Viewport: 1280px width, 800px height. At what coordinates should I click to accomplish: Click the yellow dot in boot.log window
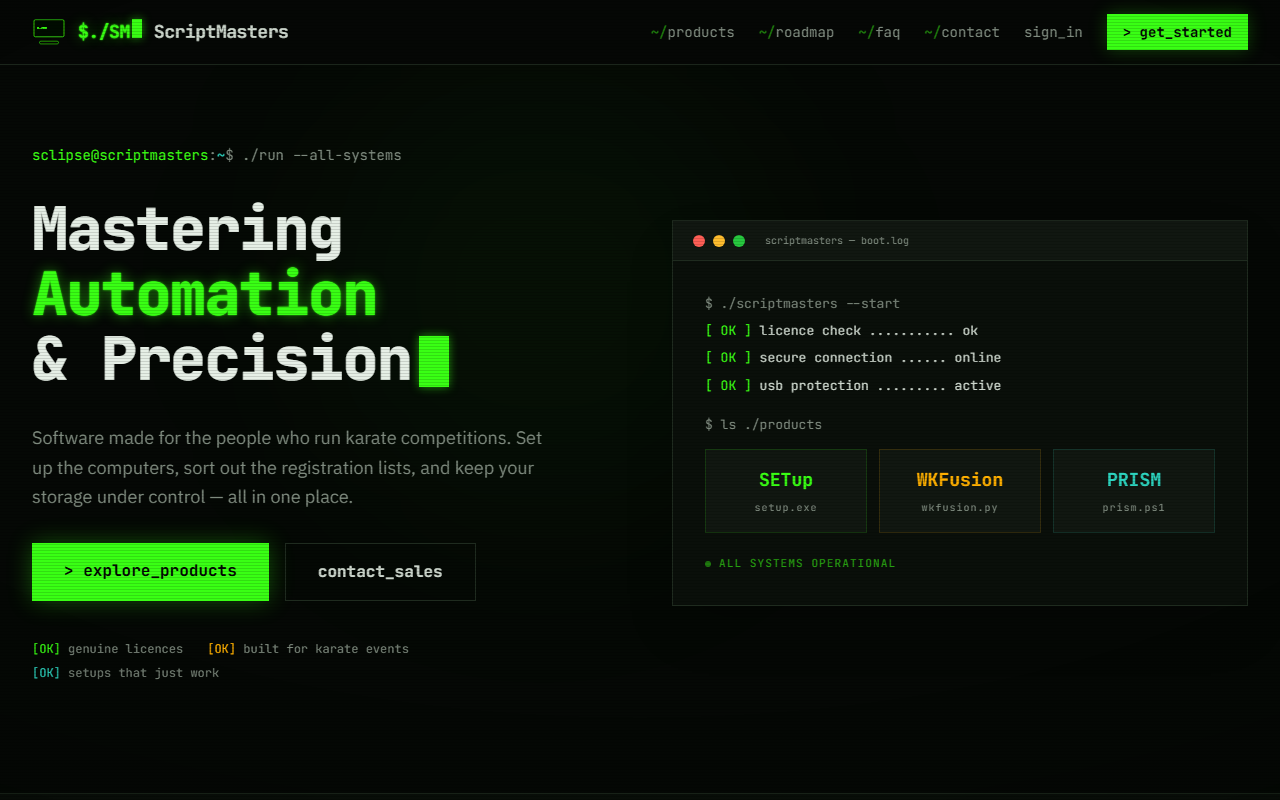pyautogui.click(x=719, y=241)
